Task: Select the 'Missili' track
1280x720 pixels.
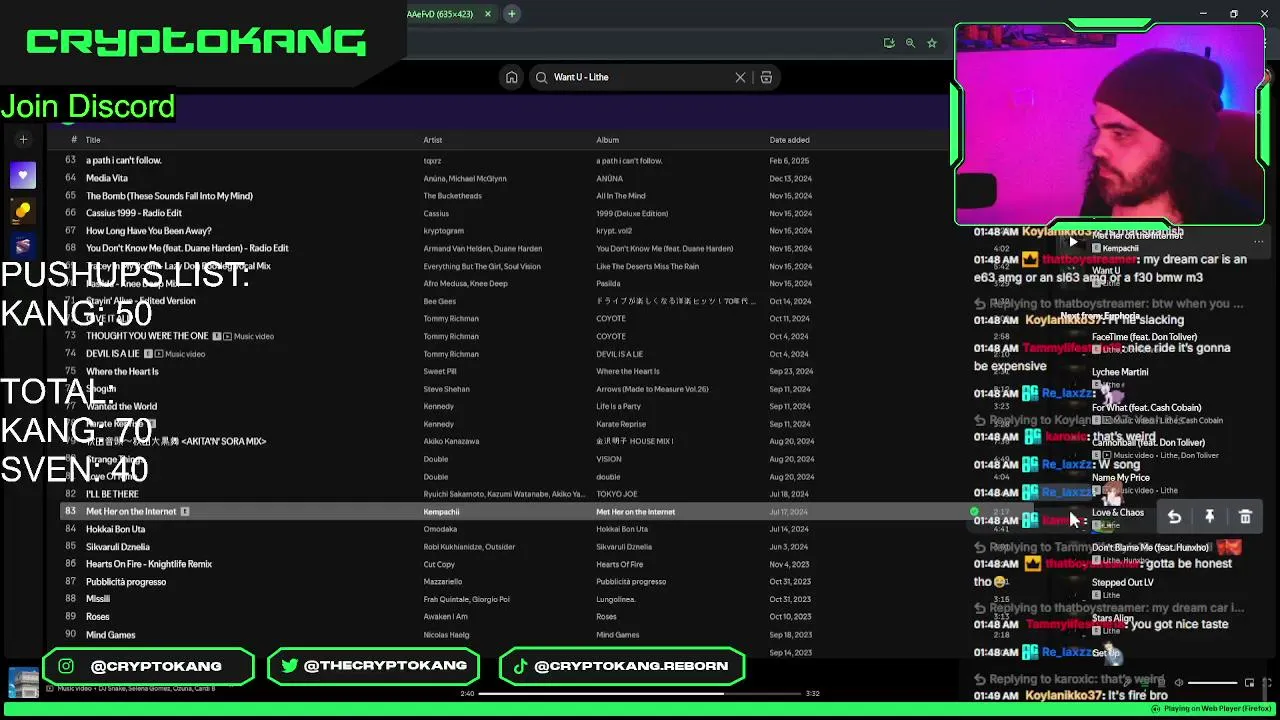Action: [98, 599]
